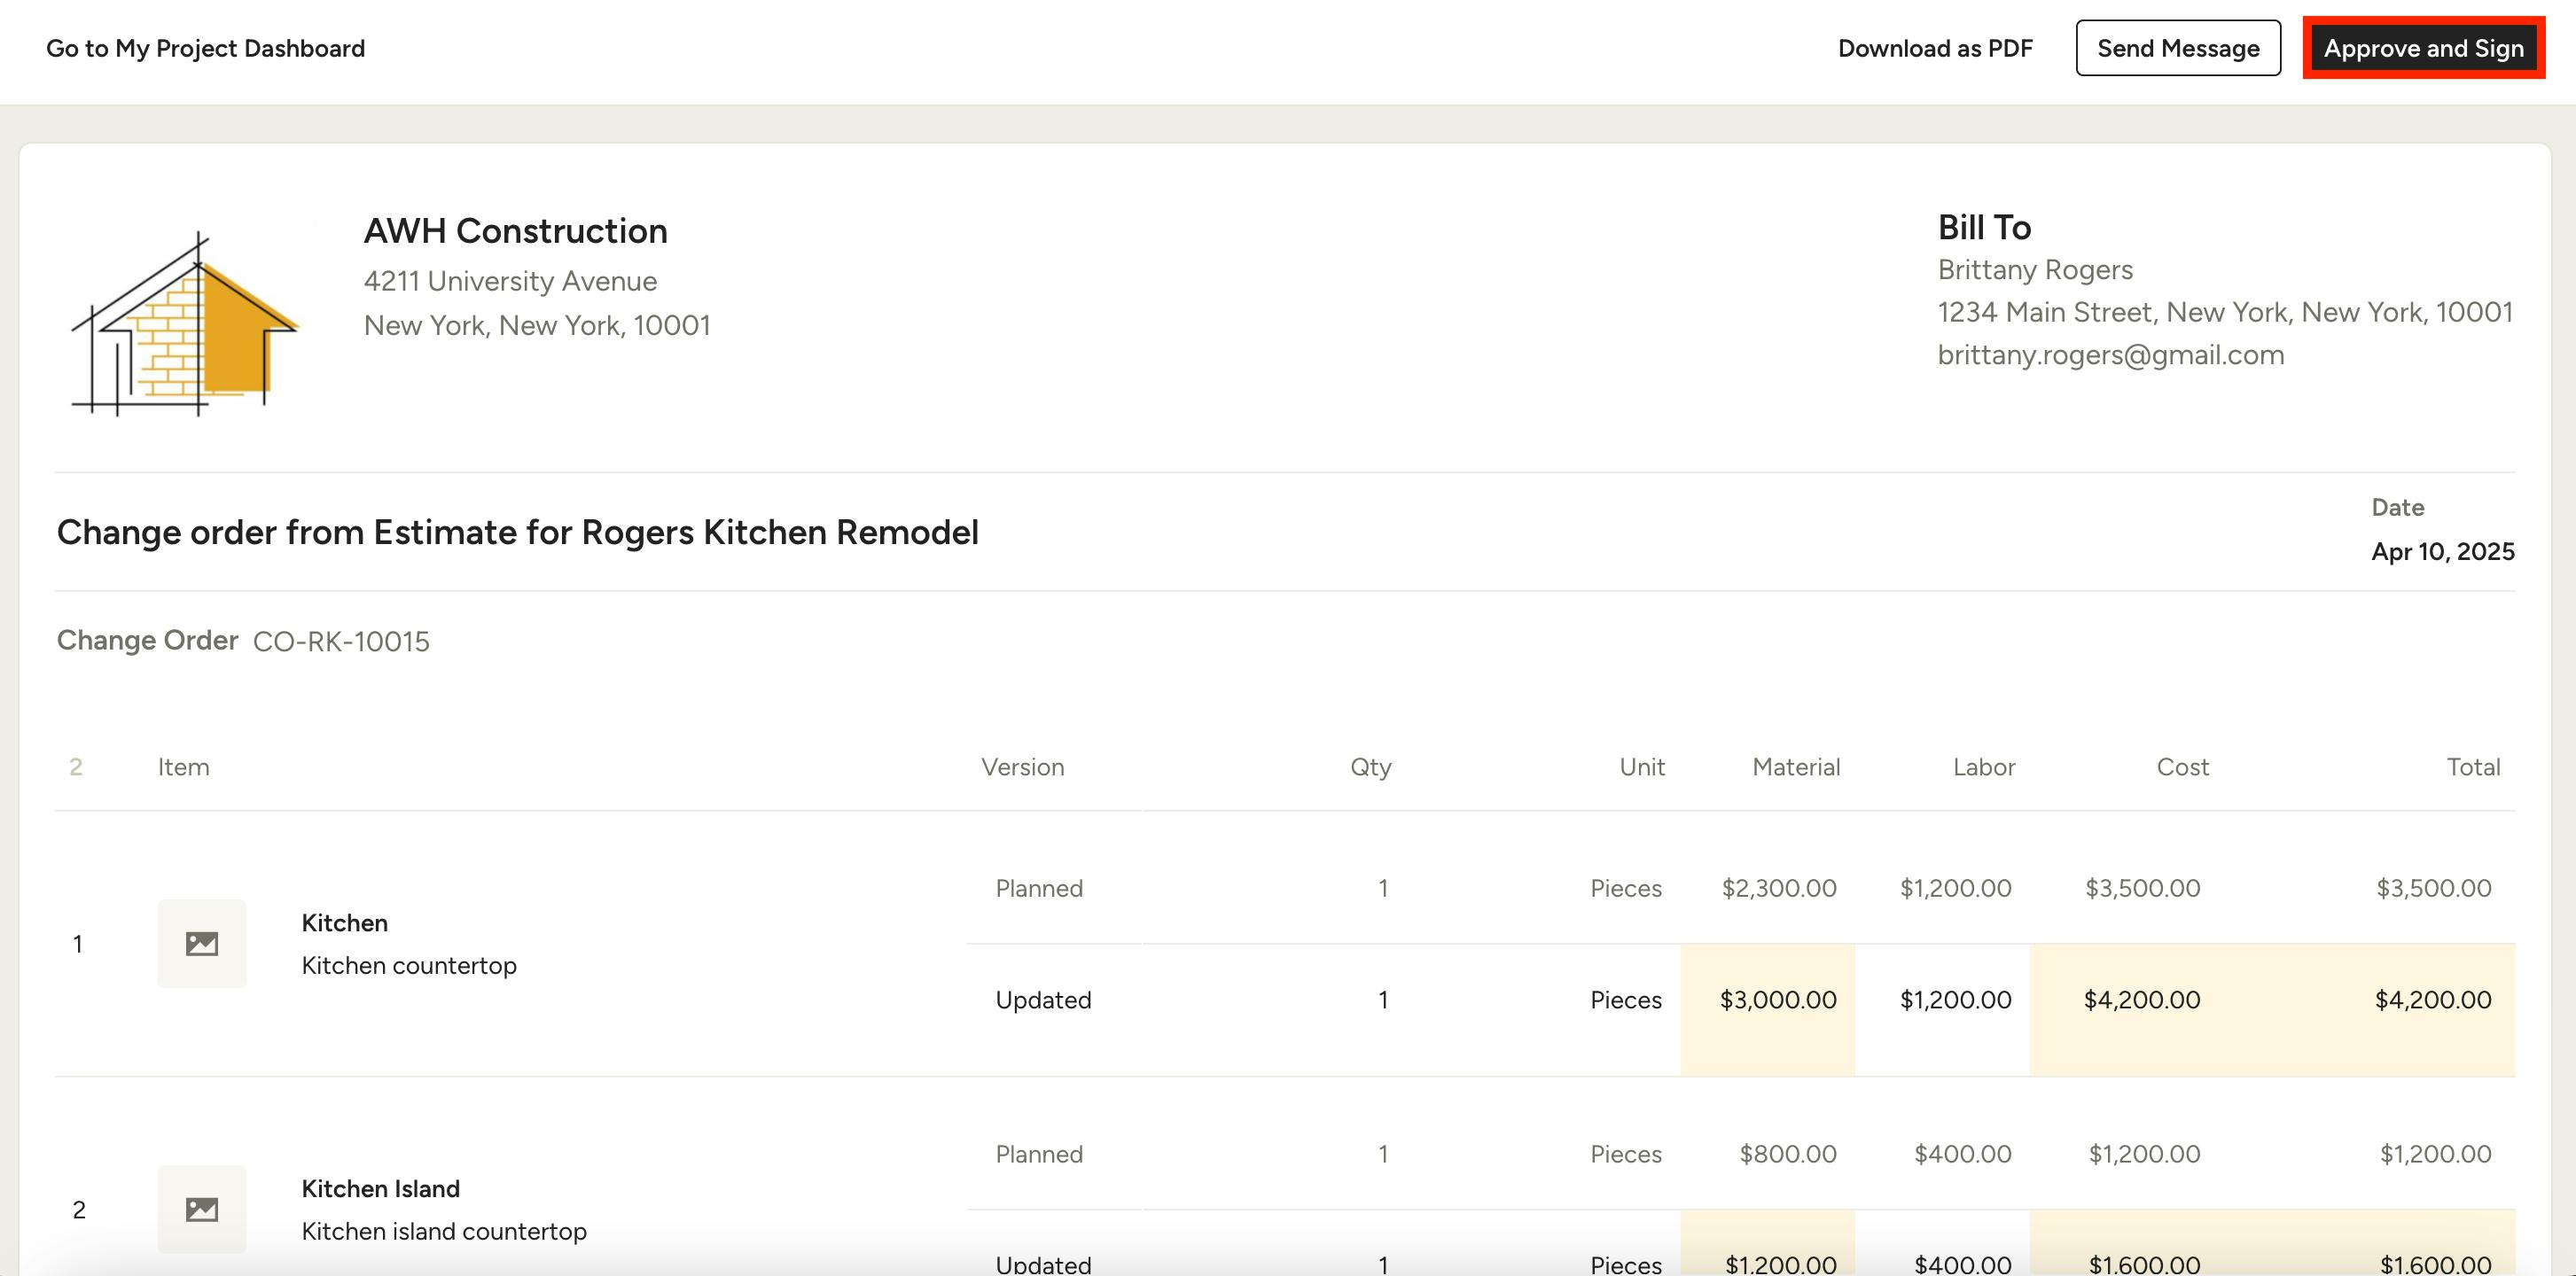Image resolution: width=2576 pixels, height=1276 pixels.
Task: Click highlighted $3,000.00 updated material cell
Action: (x=1777, y=999)
